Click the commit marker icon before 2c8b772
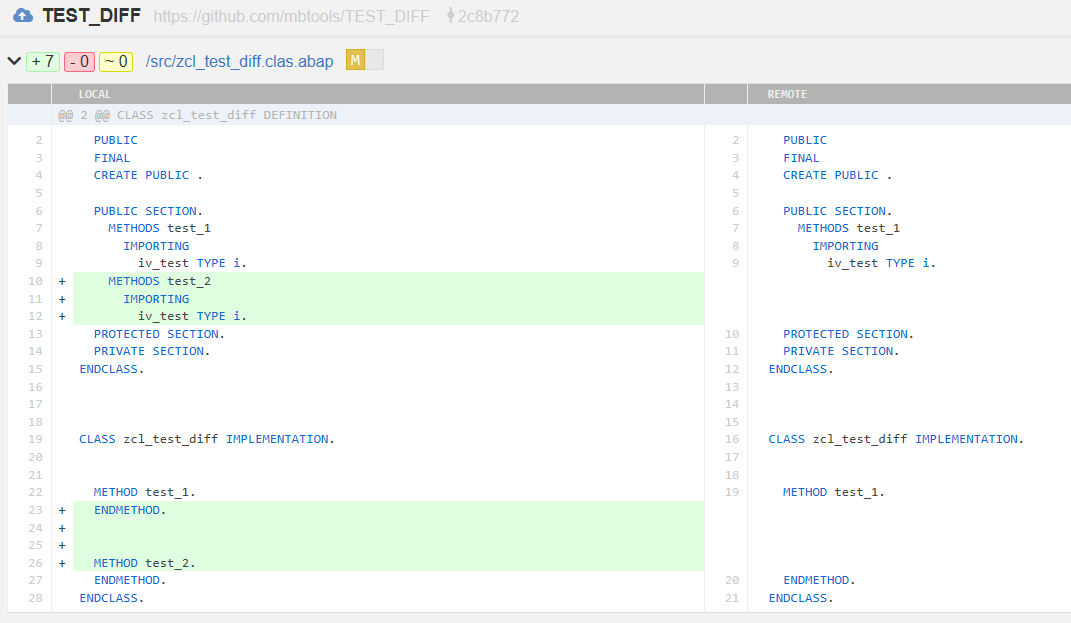The width and height of the screenshot is (1071, 623). pos(450,16)
